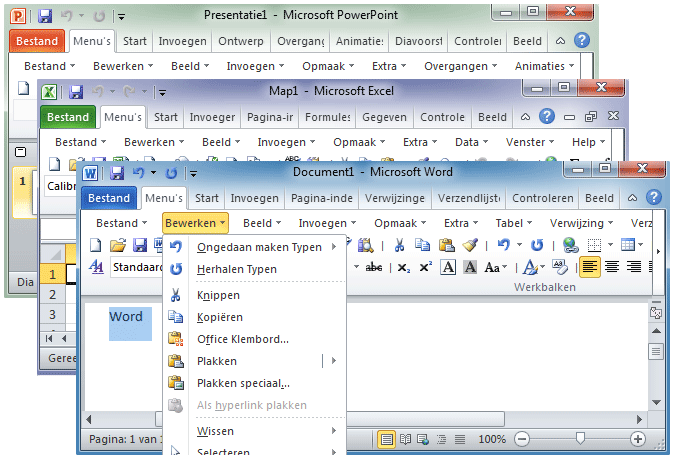Click the Paste clipboard icon in Word toolbar

coord(446,245)
